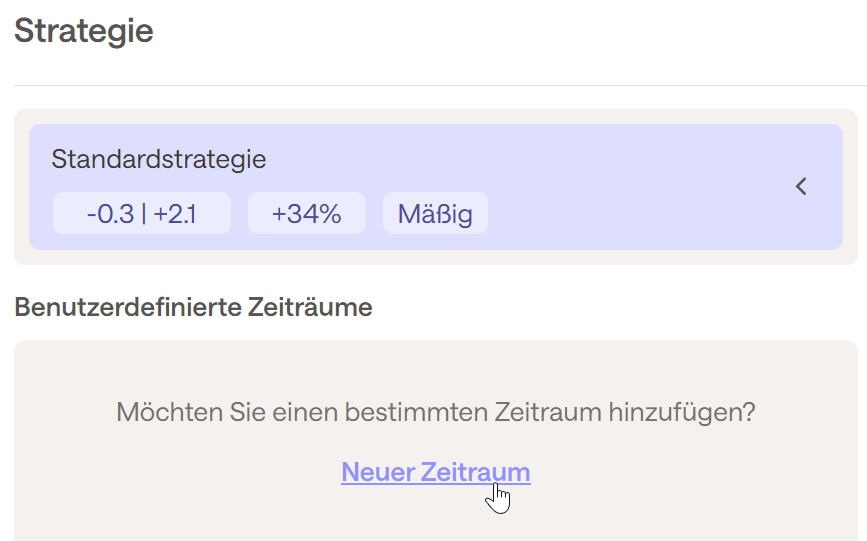Select the "Mäßig" intensity badge
The width and height of the screenshot is (867, 541).
(x=435, y=214)
